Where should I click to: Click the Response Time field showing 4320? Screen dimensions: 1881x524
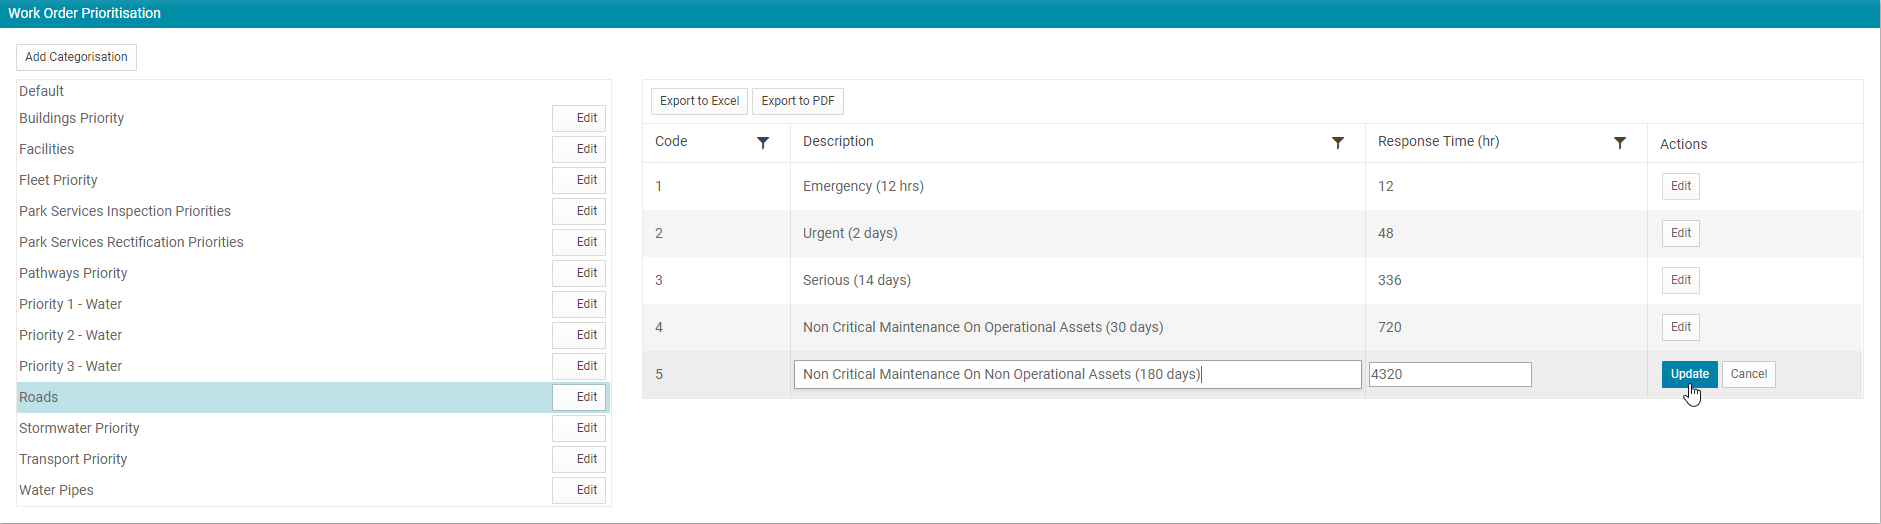pyautogui.click(x=1450, y=374)
